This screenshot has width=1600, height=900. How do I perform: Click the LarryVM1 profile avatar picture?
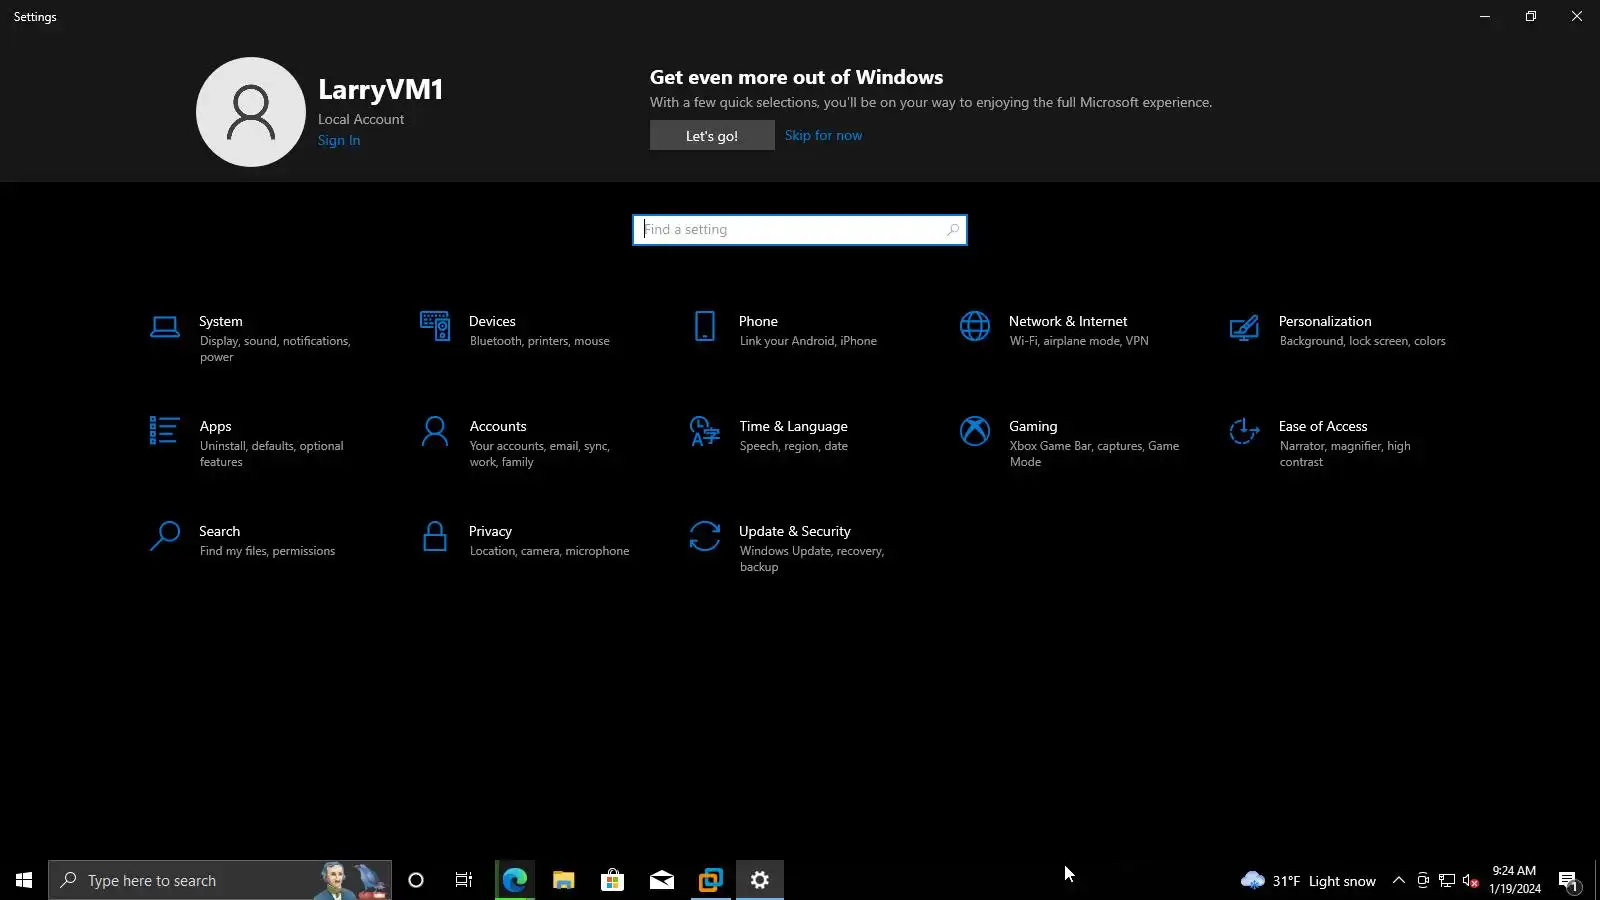click(251, 112)
